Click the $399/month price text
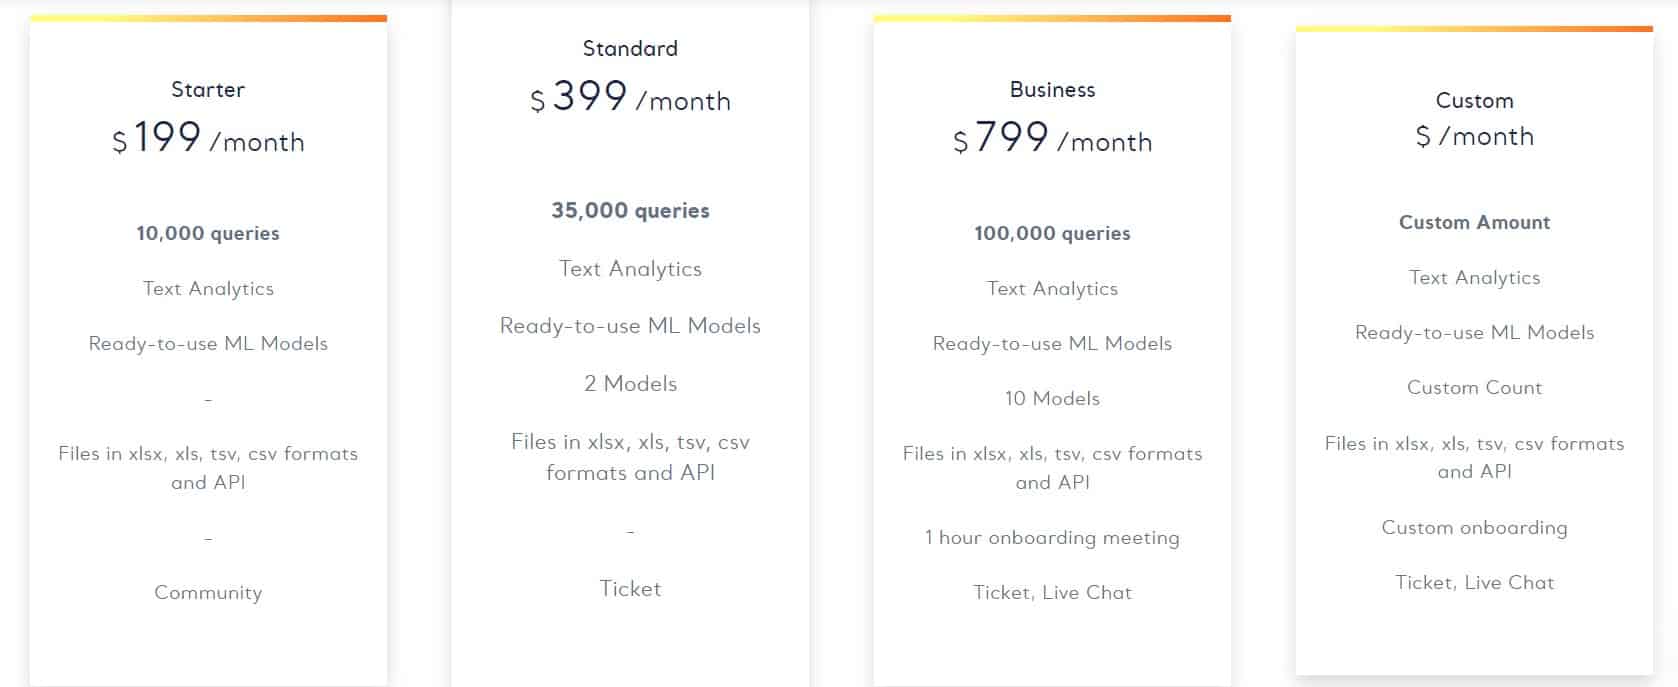 click(630, 98)
